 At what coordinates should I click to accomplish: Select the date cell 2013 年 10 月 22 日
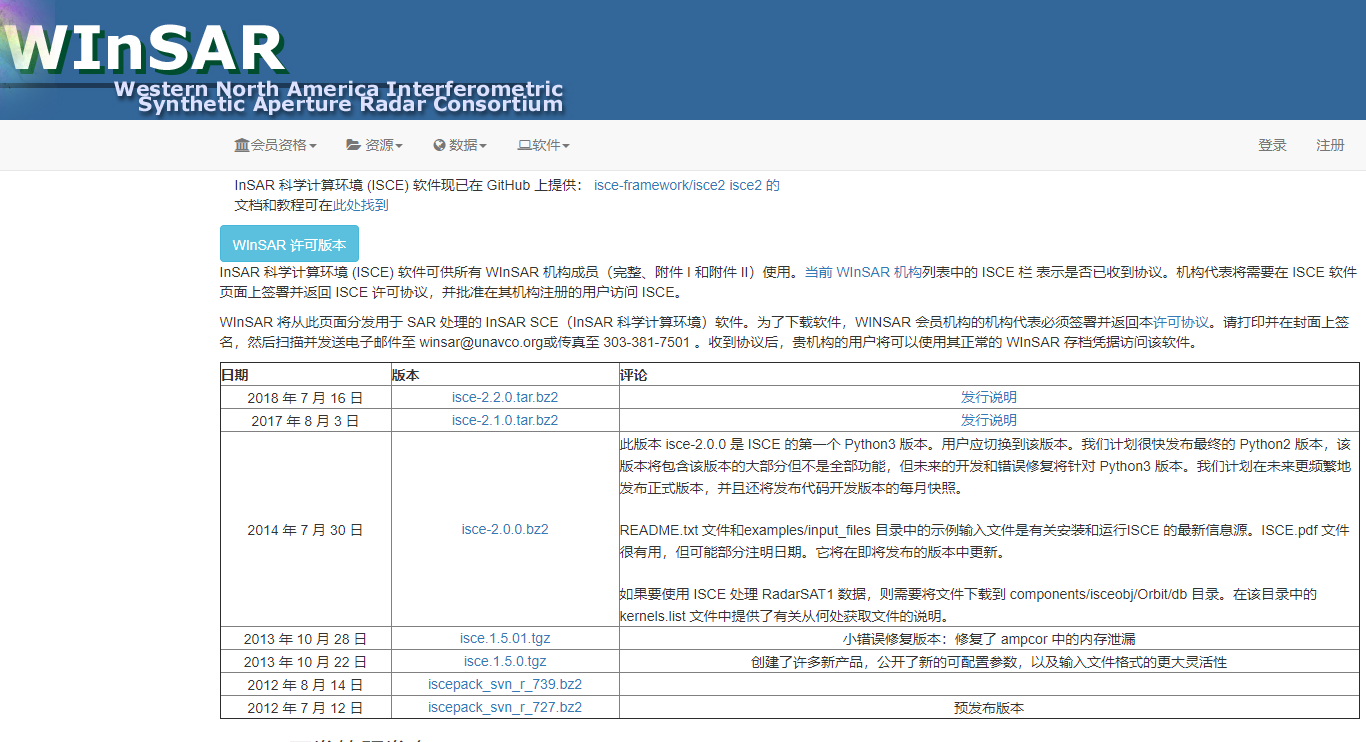[x=305, y=661]
